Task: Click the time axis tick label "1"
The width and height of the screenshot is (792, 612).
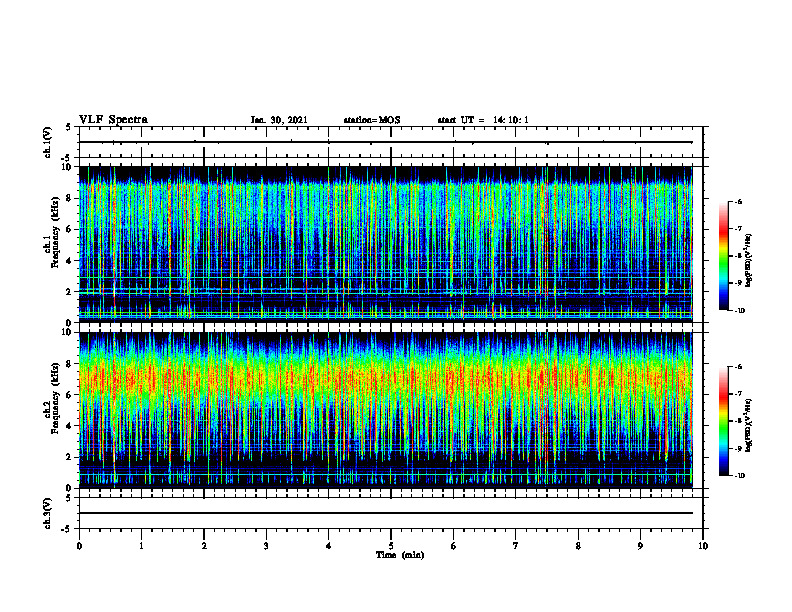Action: click(141, 546)
